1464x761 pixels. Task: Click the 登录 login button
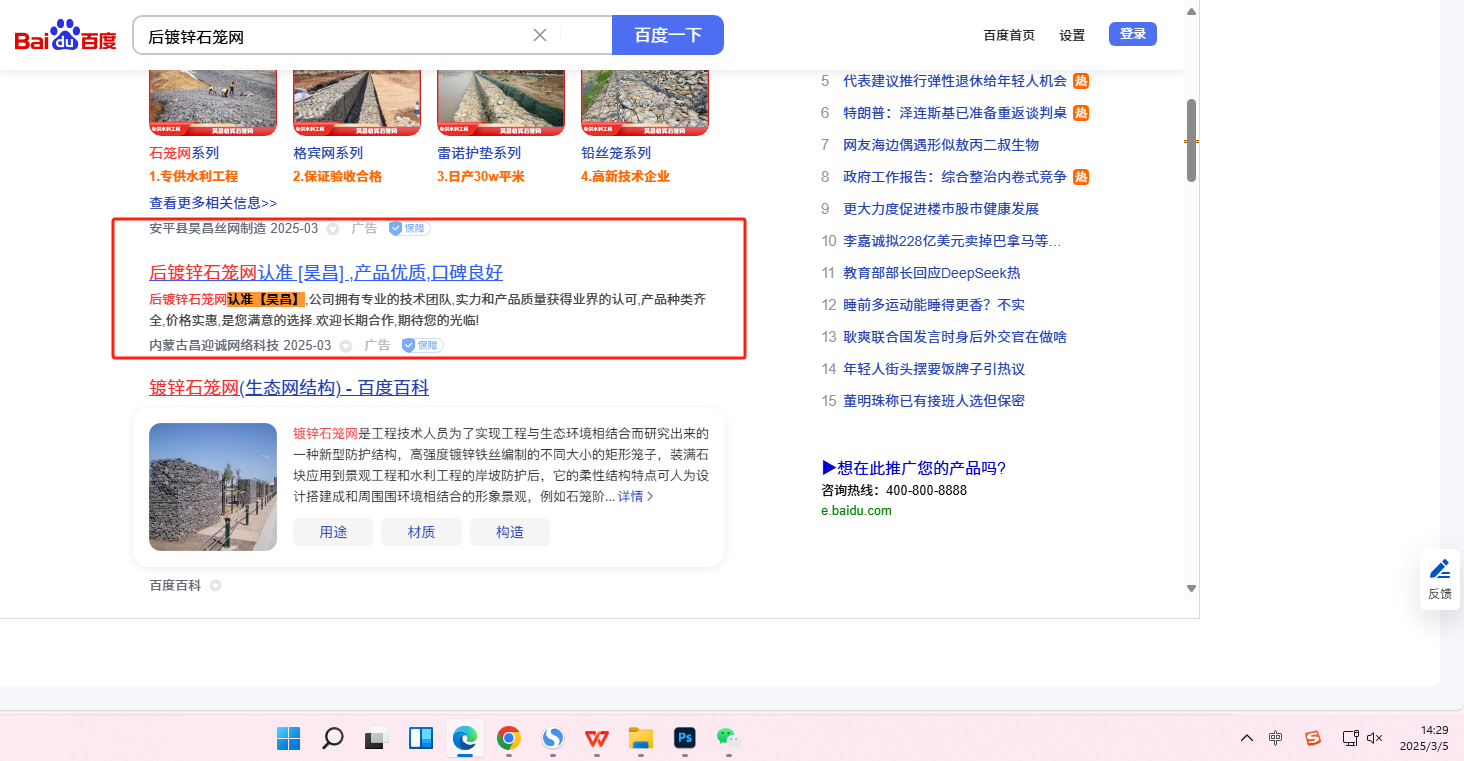[x=1132, y=34]
